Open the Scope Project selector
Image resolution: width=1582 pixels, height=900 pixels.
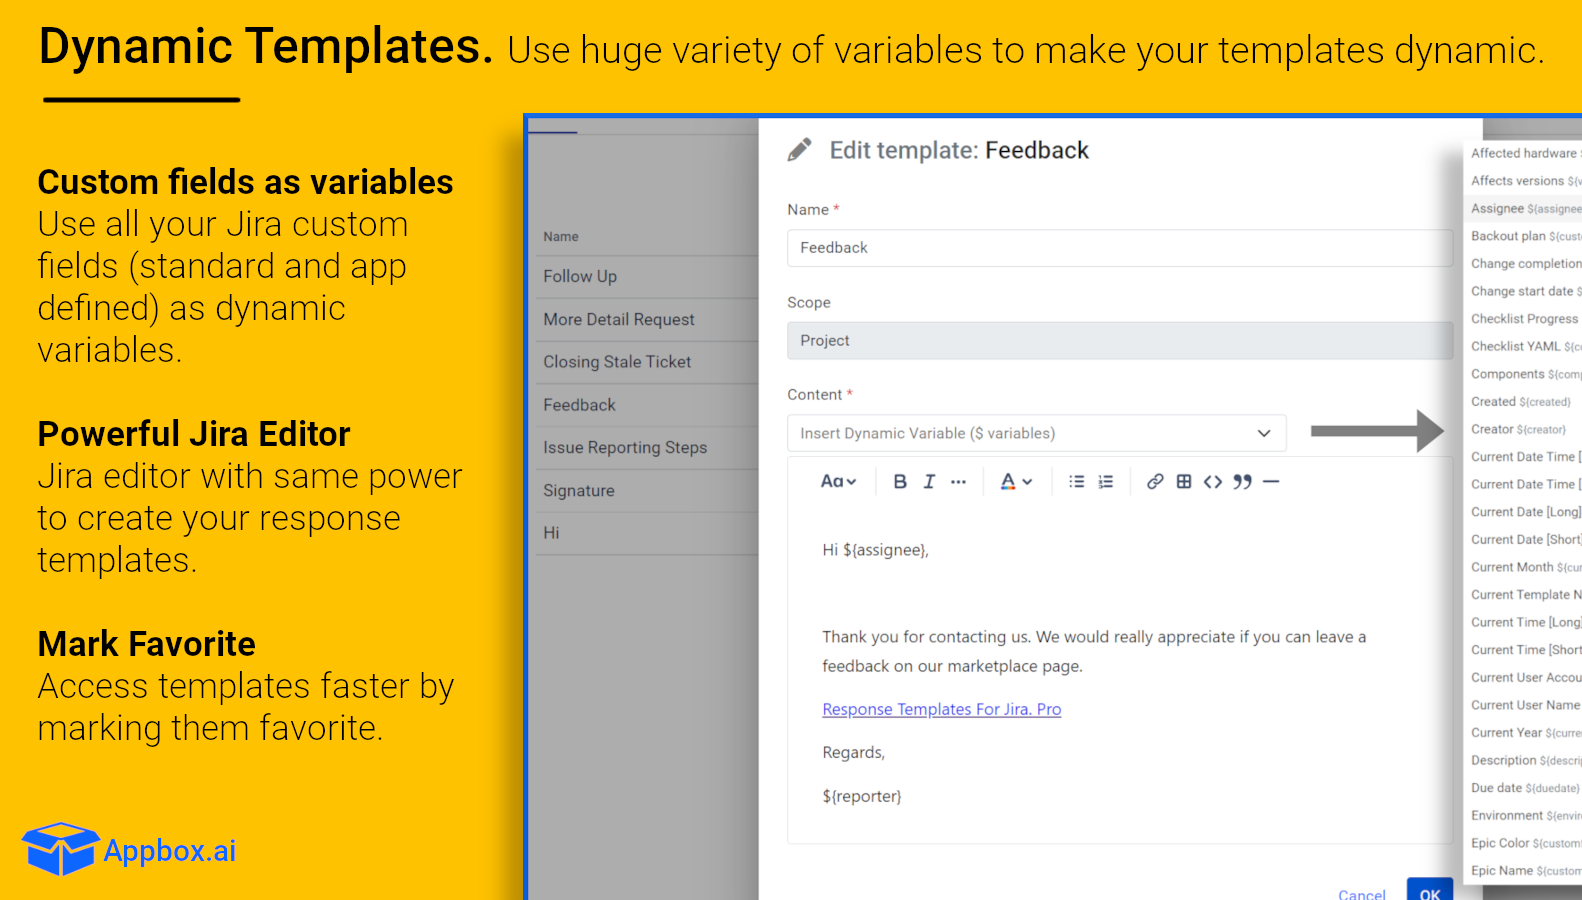[x=1119, y=341]
